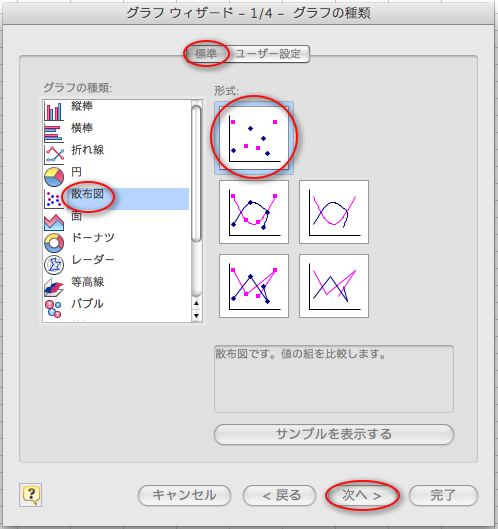Choose the 折れ線 line chart icon

click(x=54, y=155)
